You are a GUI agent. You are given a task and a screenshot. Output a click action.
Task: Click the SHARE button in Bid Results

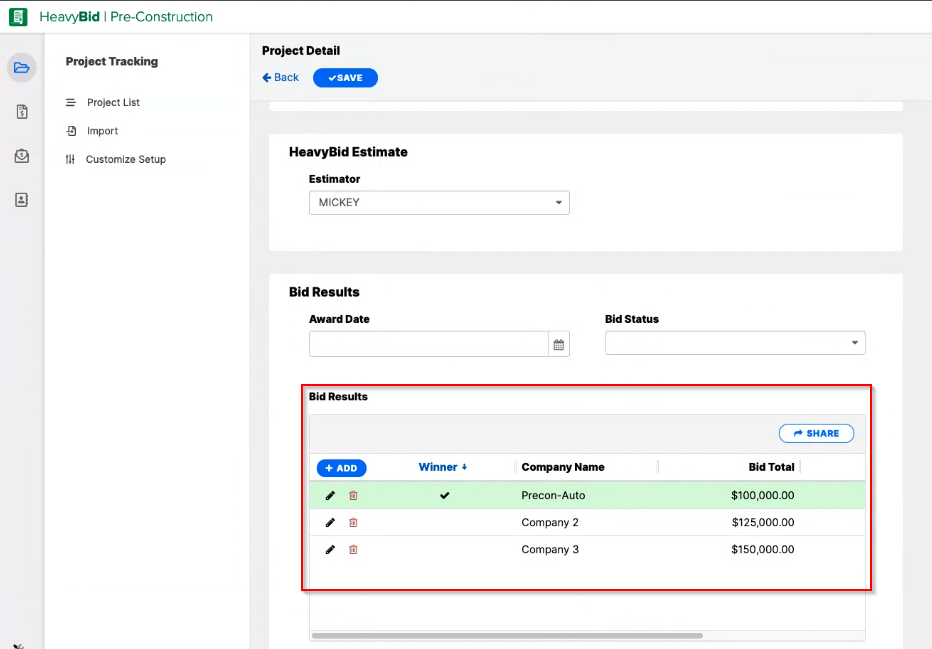(x=816, y=433)
